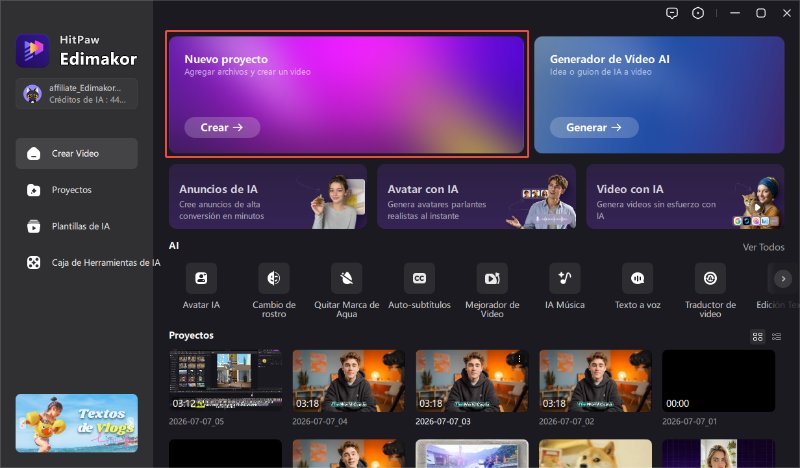Click the Generar button for AI video
This screenshot has width=800, height=468.
pyautogui.click(x=594, y=128)
